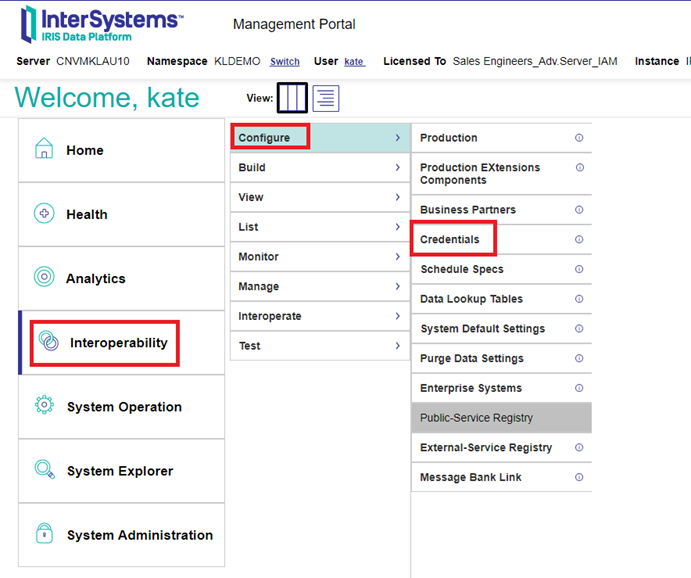Image resolution: width=691 pixels, height=578 pixels.
Task: Click the Switch namespace link
Action: pyautogui.click(x=285, y=62)
